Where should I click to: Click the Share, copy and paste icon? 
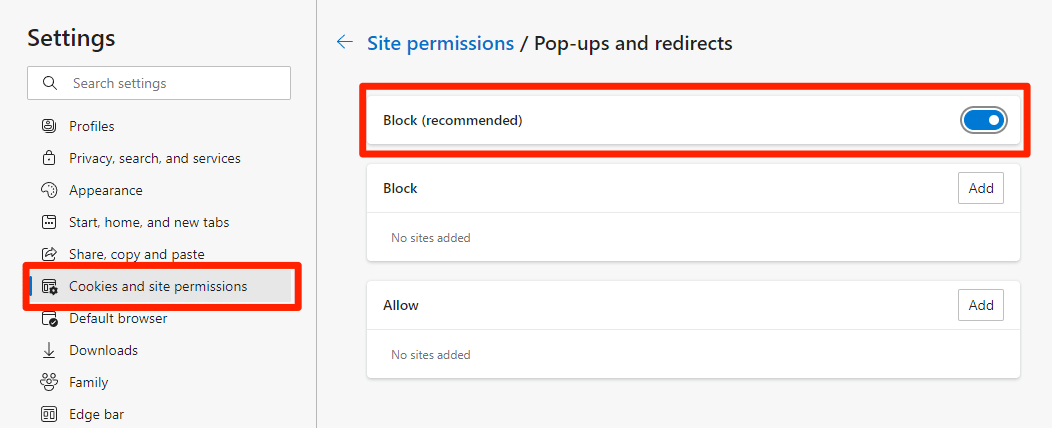point(49,254)
